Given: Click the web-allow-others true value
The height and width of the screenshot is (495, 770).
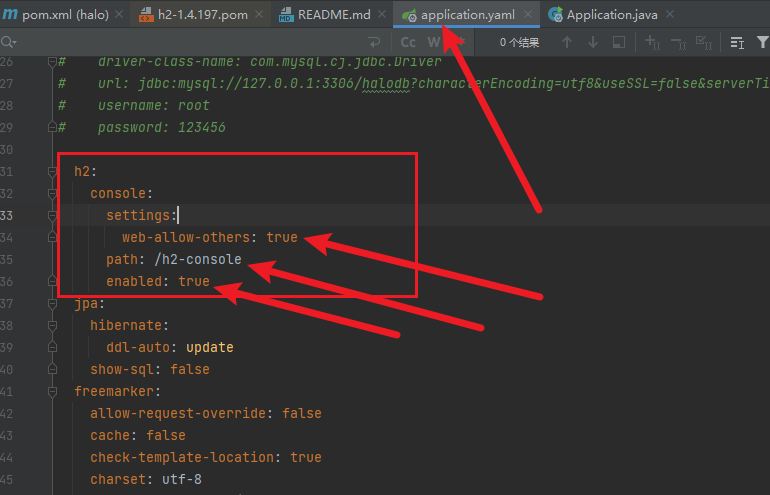Looking at the screenshot, I should click(x=282, y=238).
